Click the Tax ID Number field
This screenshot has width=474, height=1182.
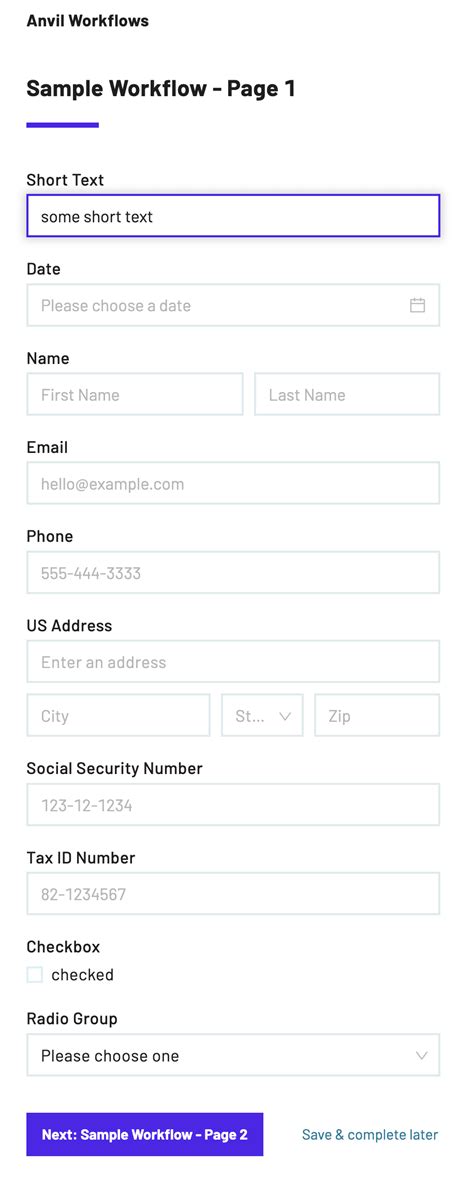pos(233,894)
